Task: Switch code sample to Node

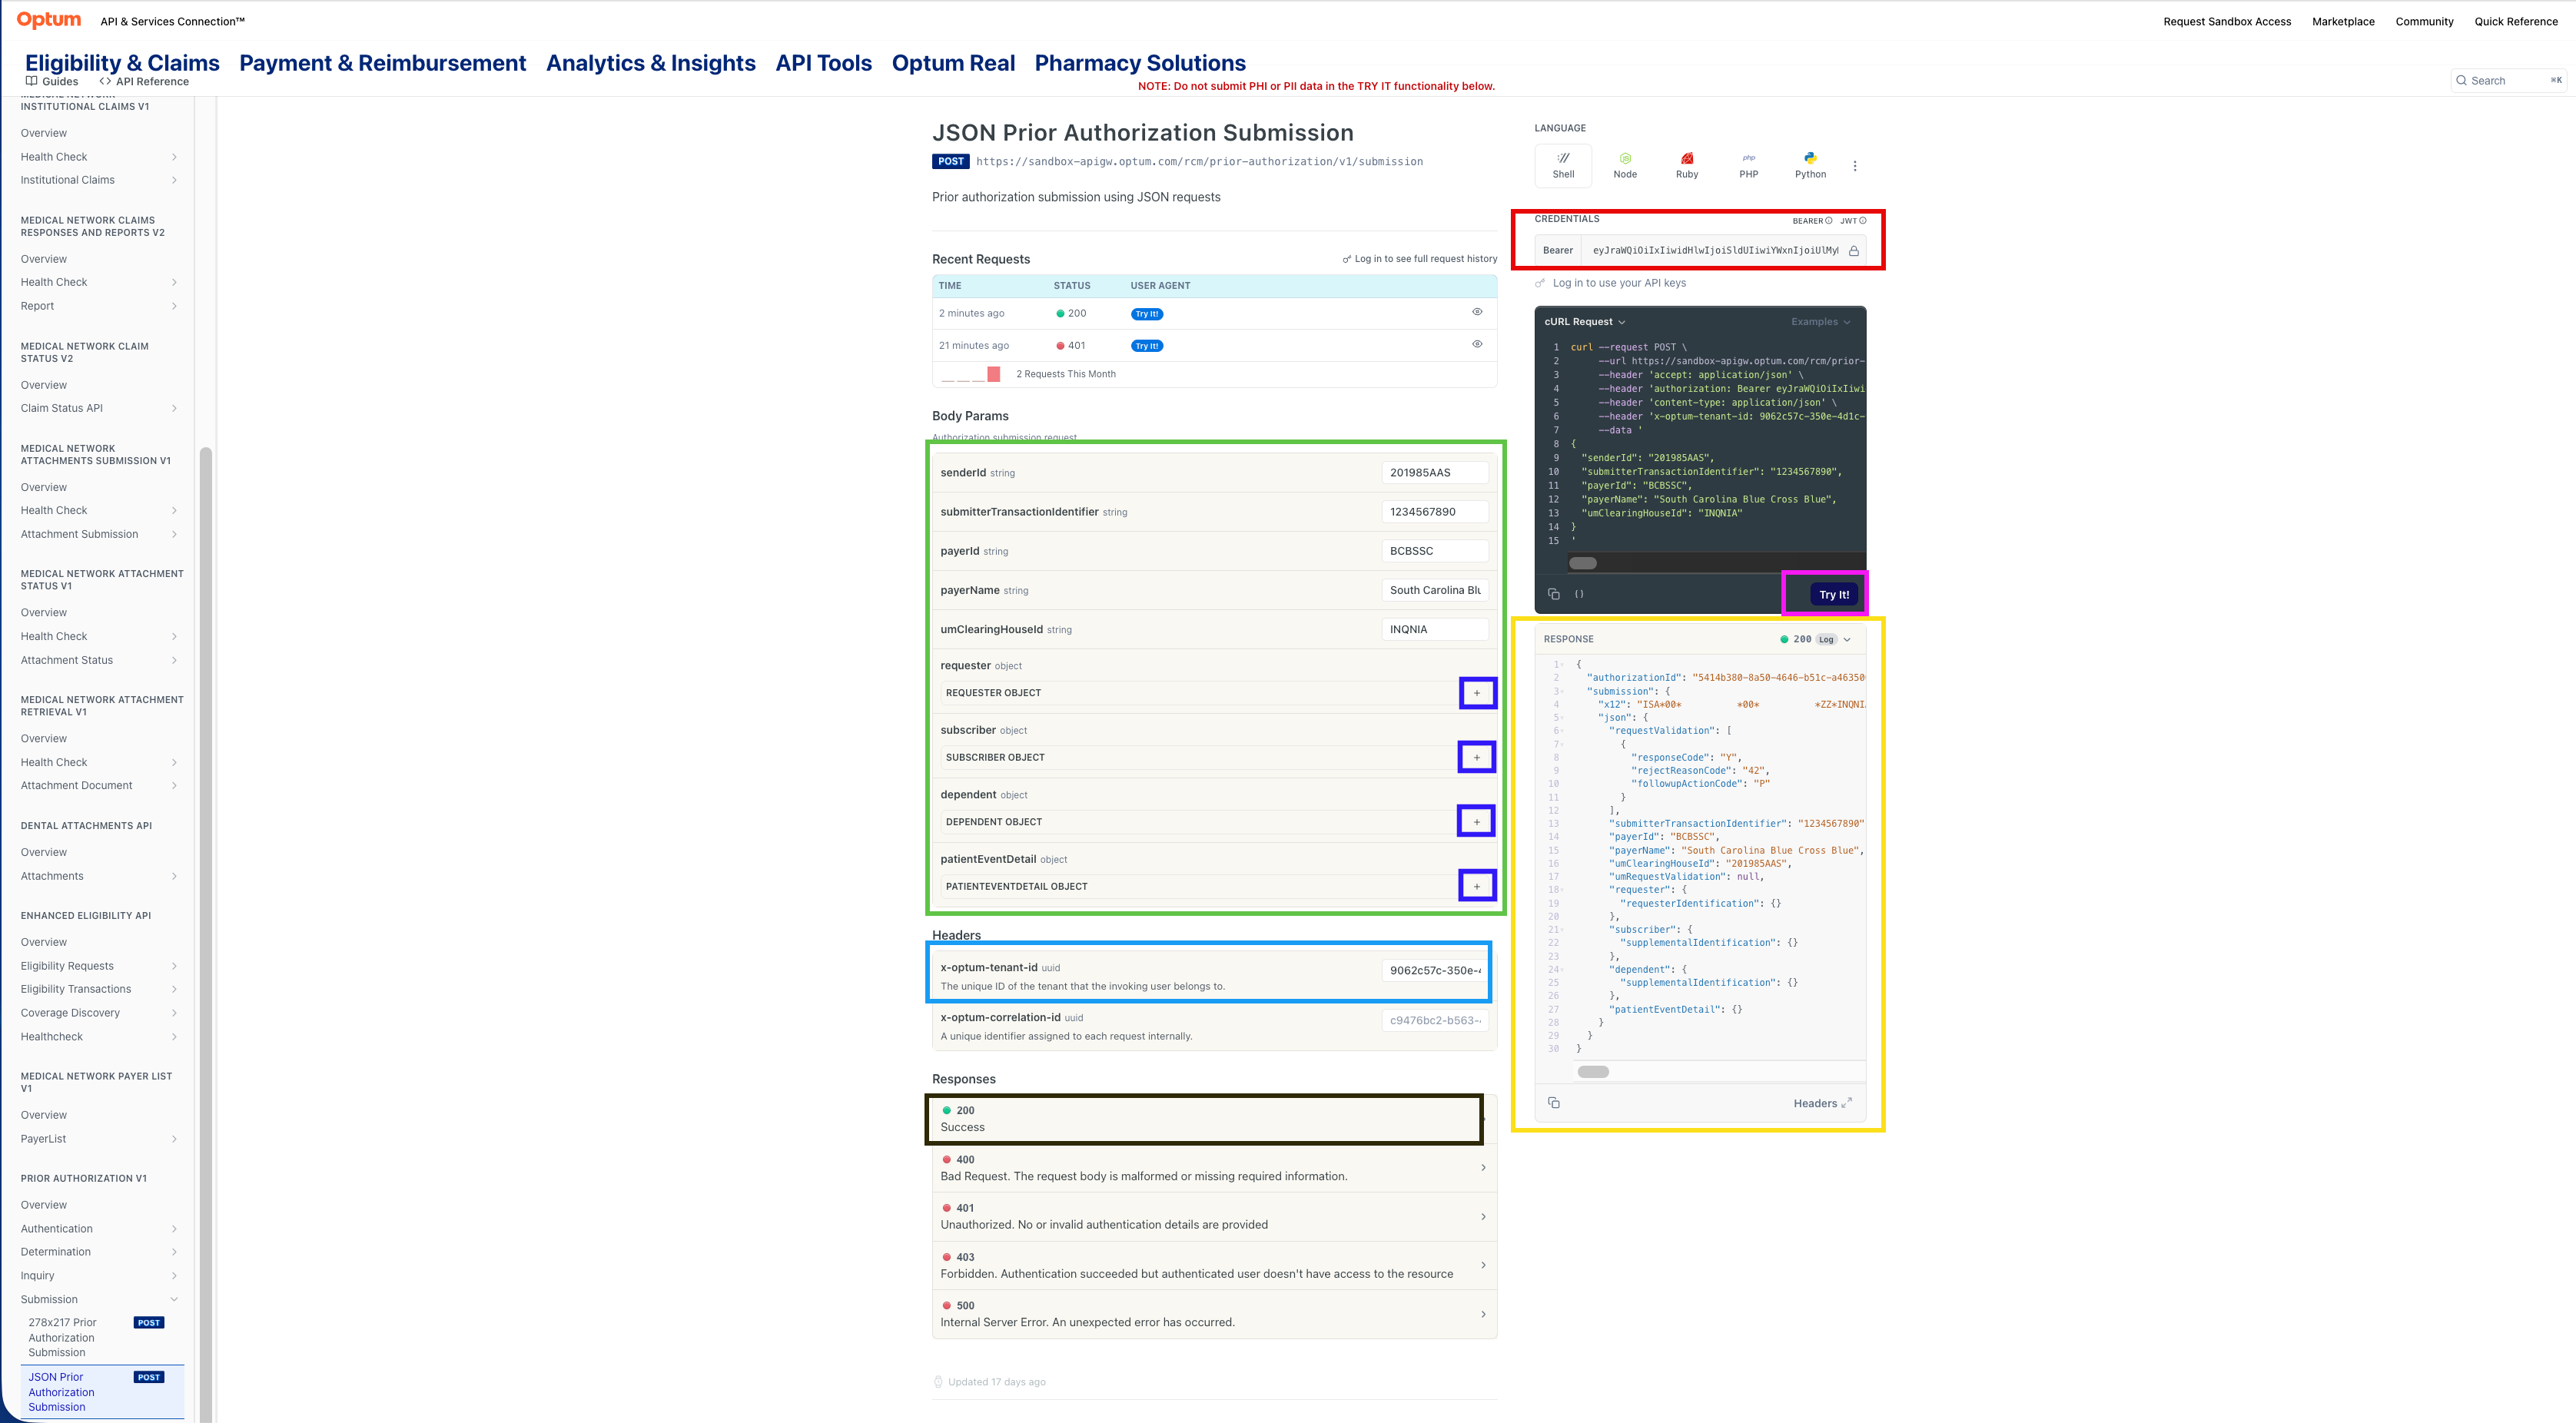Action: click(x=1625, y=164)
